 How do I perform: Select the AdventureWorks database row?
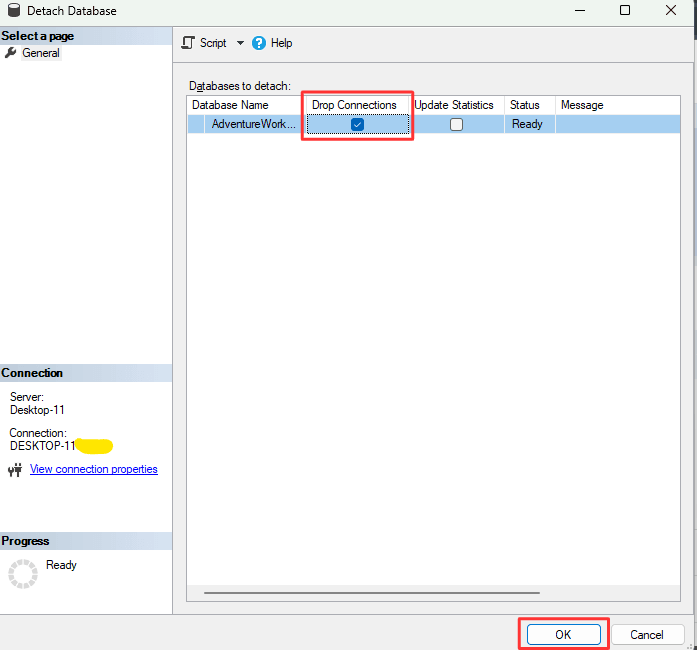point(252,124)
